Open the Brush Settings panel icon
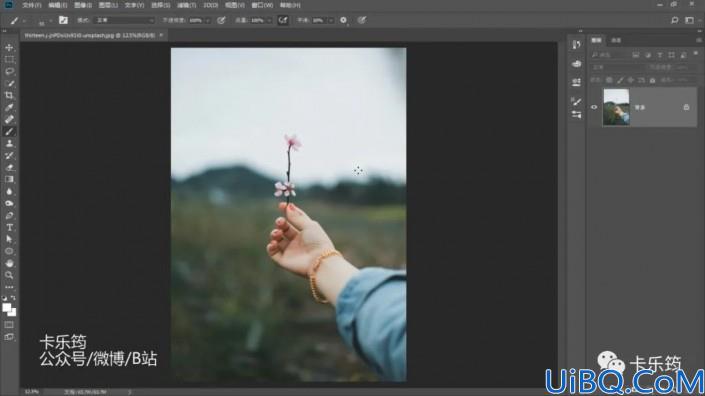This screenshot has height=396, width=705. point(576,101)
